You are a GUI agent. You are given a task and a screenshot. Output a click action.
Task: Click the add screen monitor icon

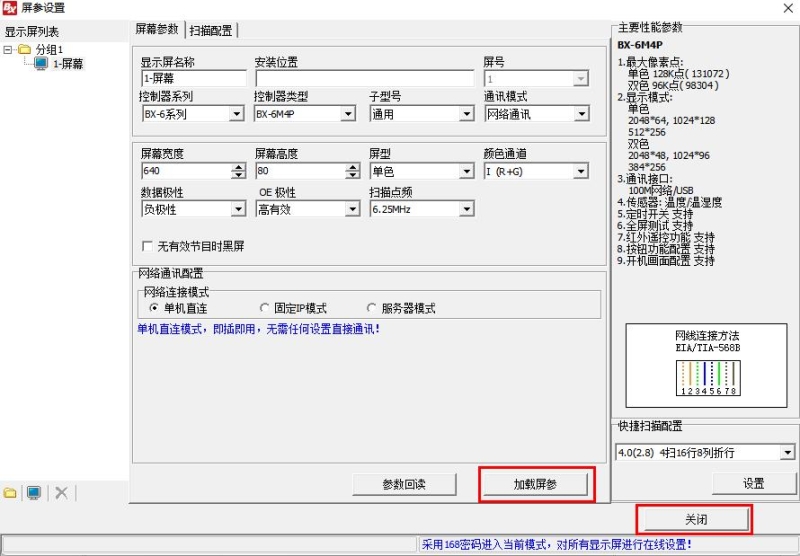[x=34, y=493]
